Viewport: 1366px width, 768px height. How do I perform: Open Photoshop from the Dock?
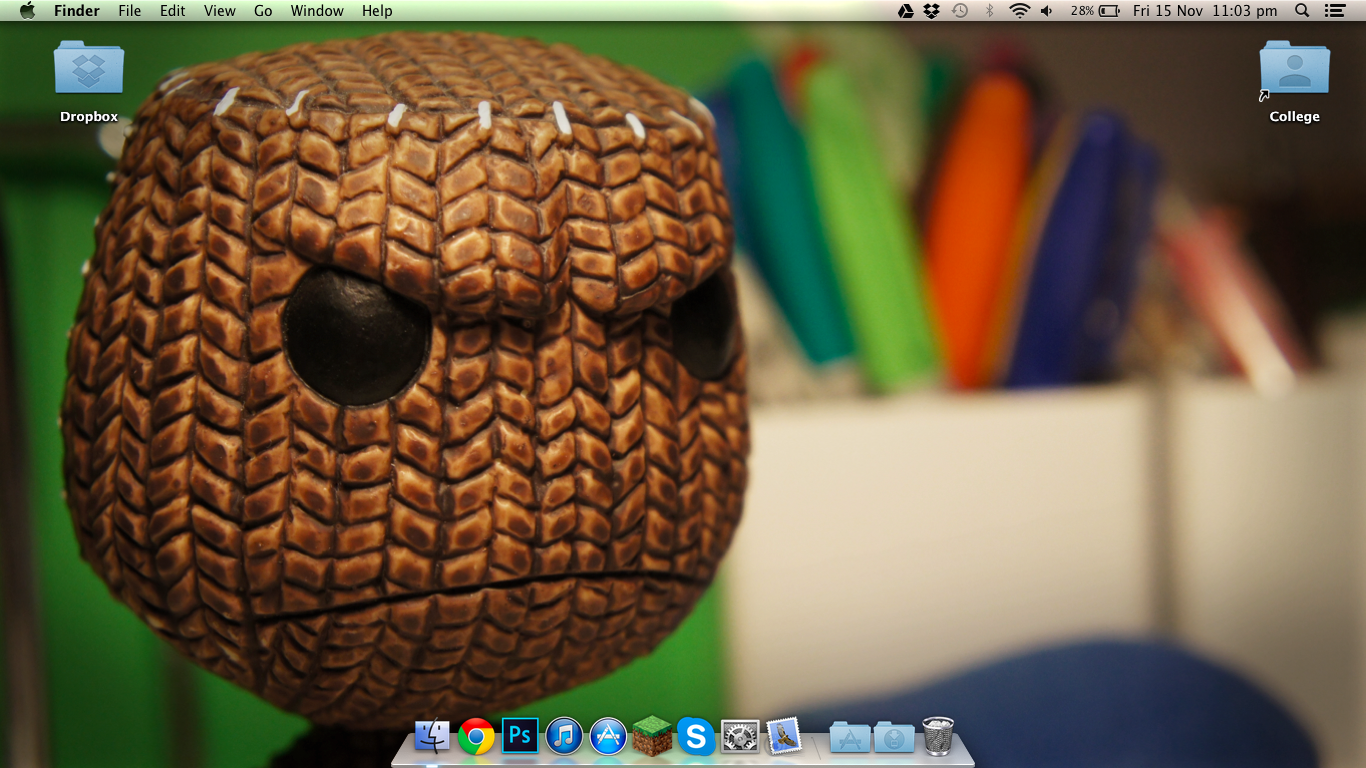520,736
